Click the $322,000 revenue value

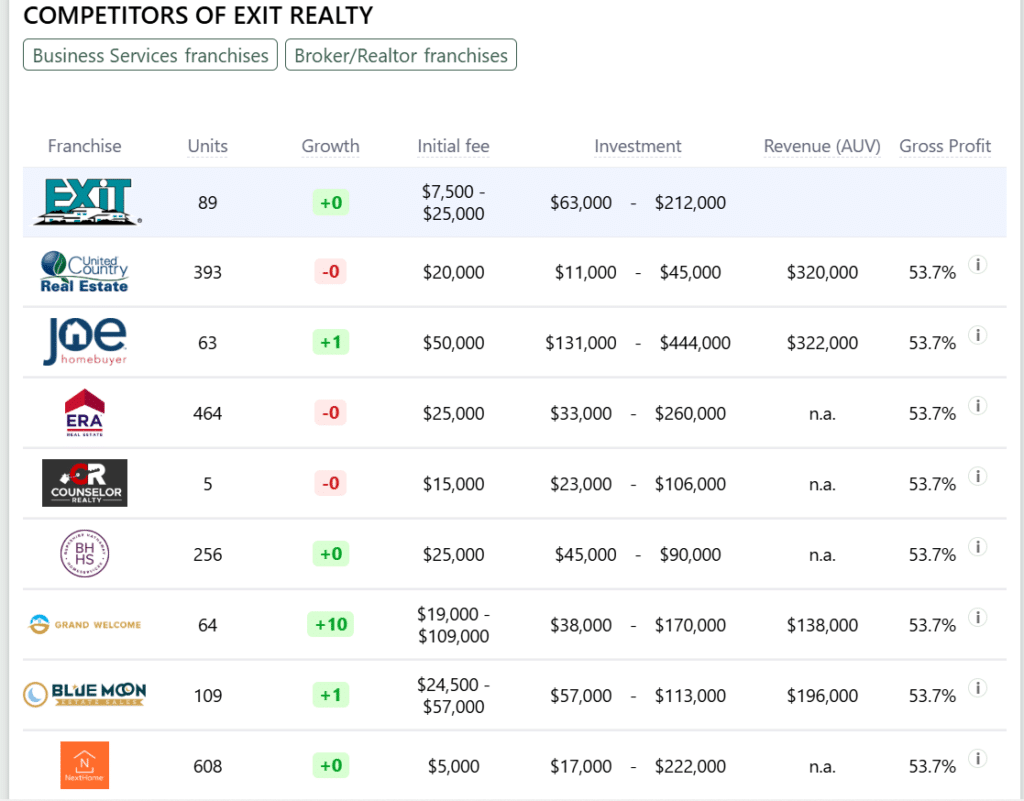click(x=822, y=343)
